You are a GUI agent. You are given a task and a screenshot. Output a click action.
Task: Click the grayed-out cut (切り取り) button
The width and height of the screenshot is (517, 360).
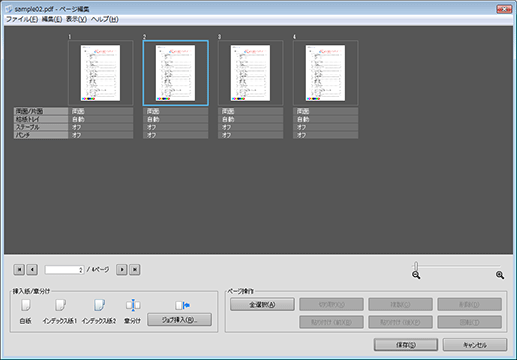pyautogui.click(x=331, y=304)
